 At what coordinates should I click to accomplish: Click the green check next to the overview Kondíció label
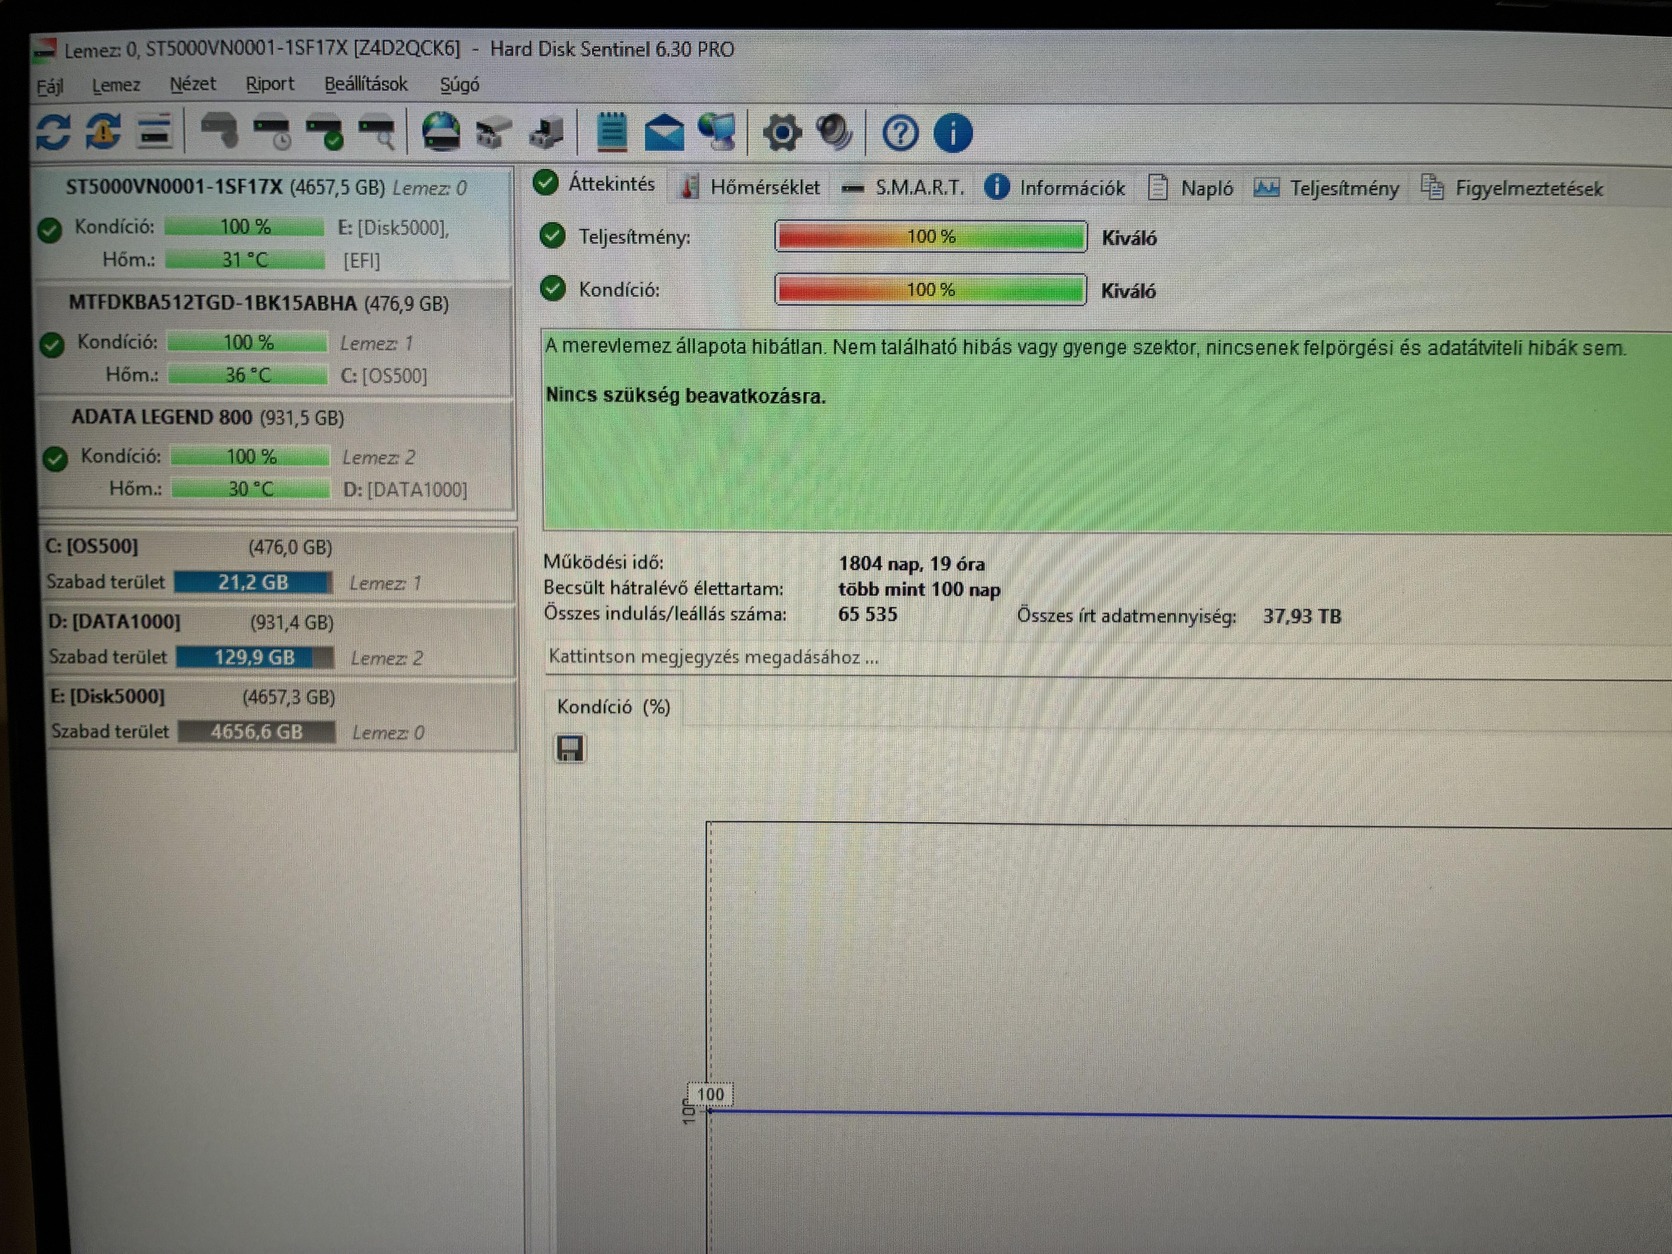point(552,289)
